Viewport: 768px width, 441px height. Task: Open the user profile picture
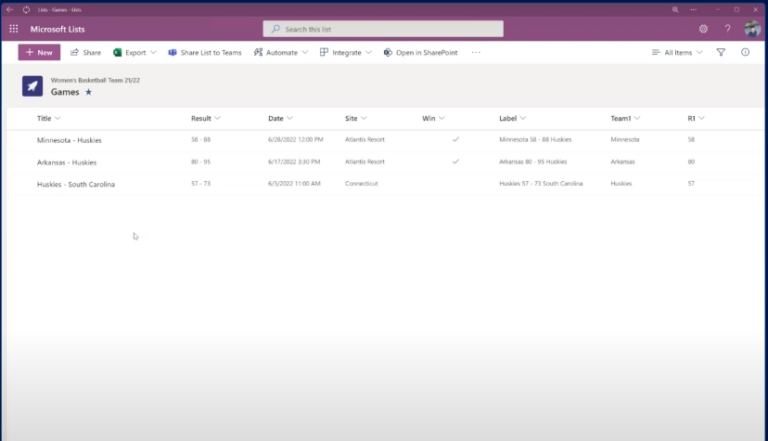(x=752, y=29)
